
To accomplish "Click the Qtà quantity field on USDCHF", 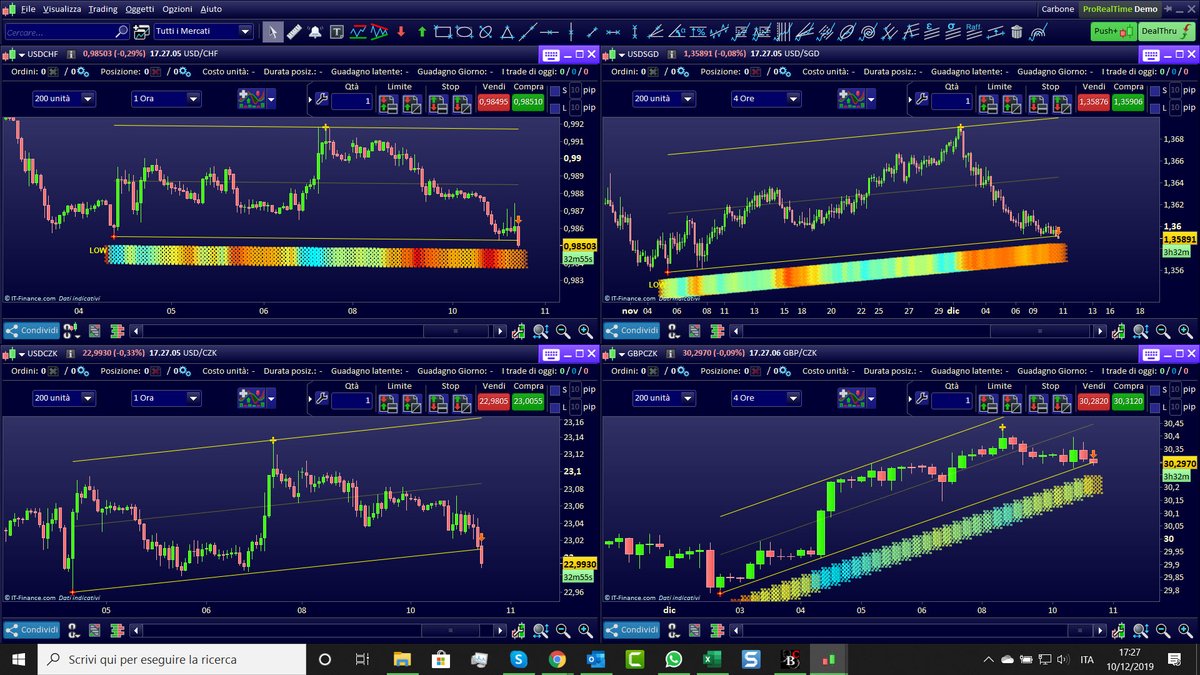I will tap(352, 101).
